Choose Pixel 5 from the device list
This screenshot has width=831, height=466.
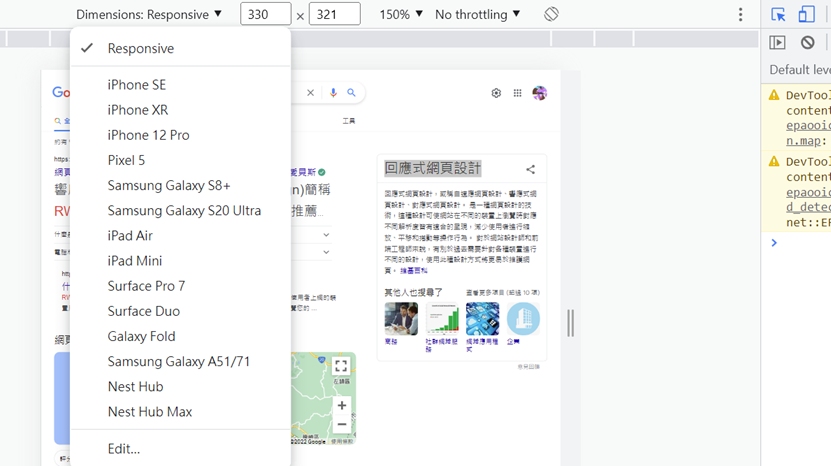click(180, 160)
